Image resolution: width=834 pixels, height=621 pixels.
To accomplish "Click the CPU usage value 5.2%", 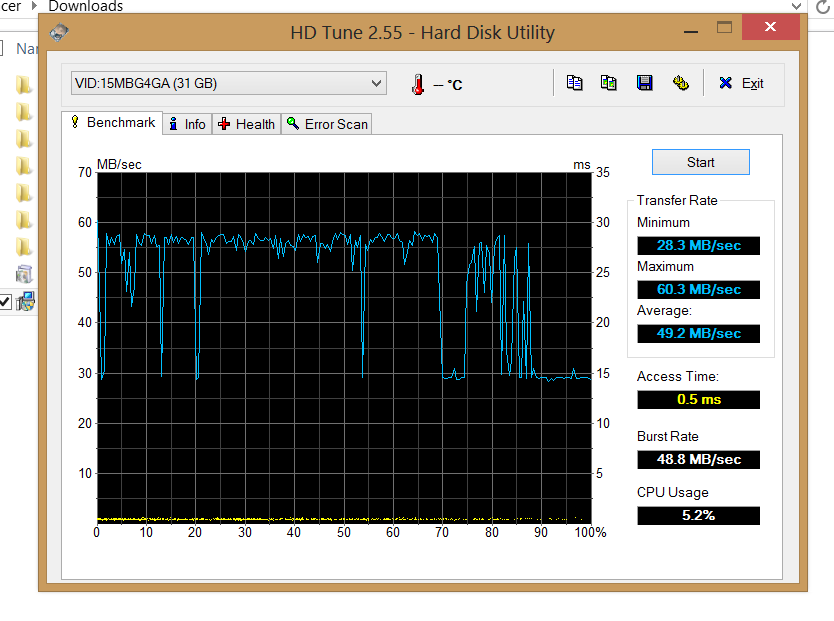I will coord(698,516).
